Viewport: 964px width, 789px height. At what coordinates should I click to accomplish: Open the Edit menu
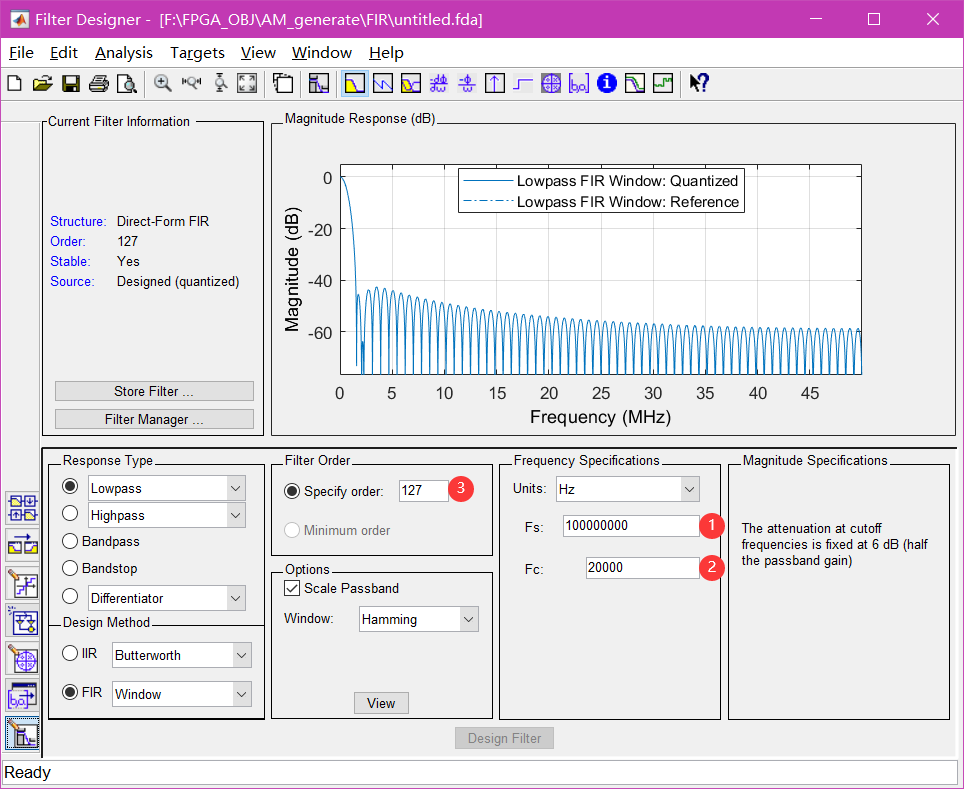coord(64,53)
